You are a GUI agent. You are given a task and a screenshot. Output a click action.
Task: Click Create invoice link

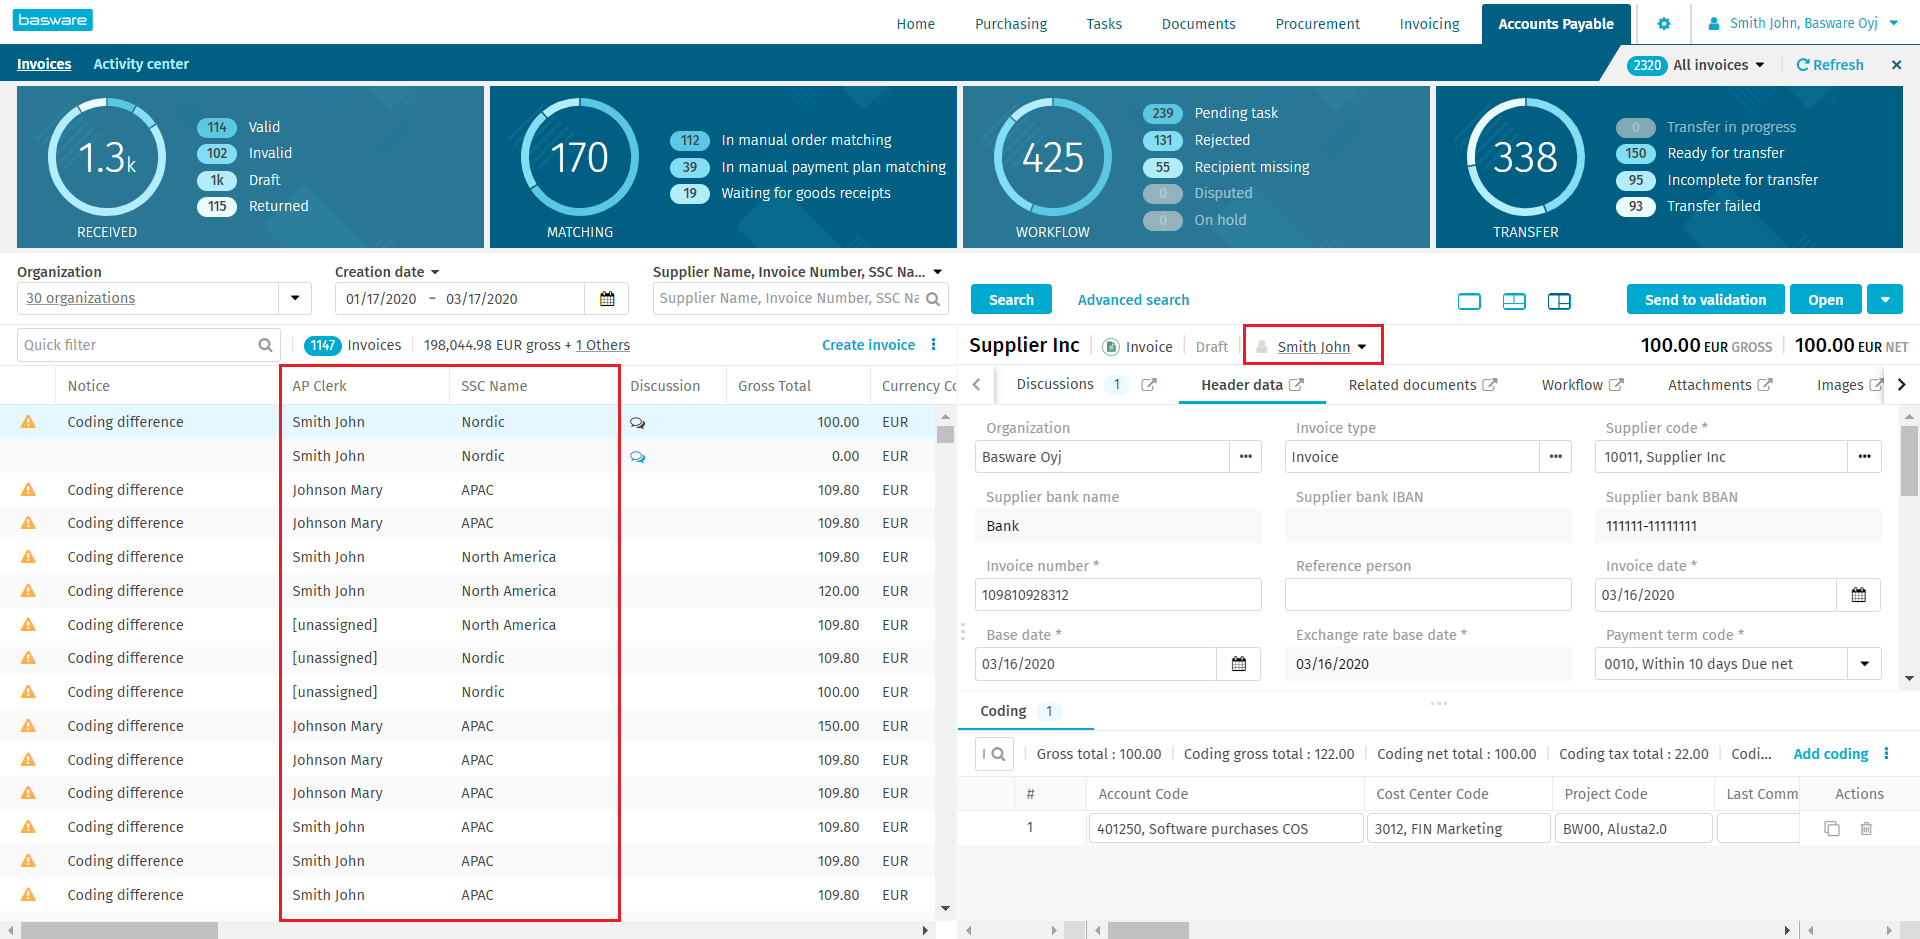click(868, 345)
